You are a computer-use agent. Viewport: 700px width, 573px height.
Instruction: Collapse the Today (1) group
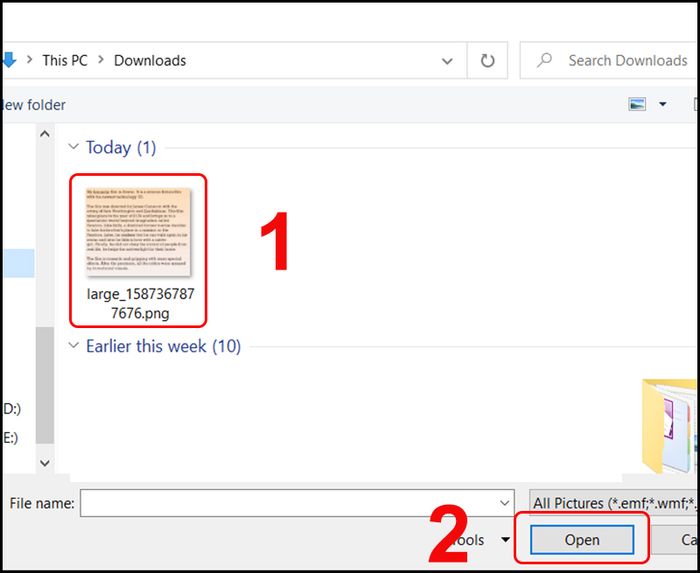[73, 146]
